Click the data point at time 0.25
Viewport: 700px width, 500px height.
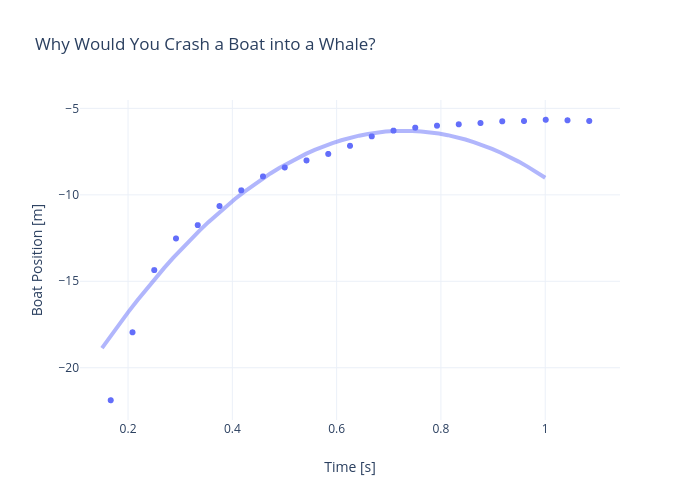154,270
